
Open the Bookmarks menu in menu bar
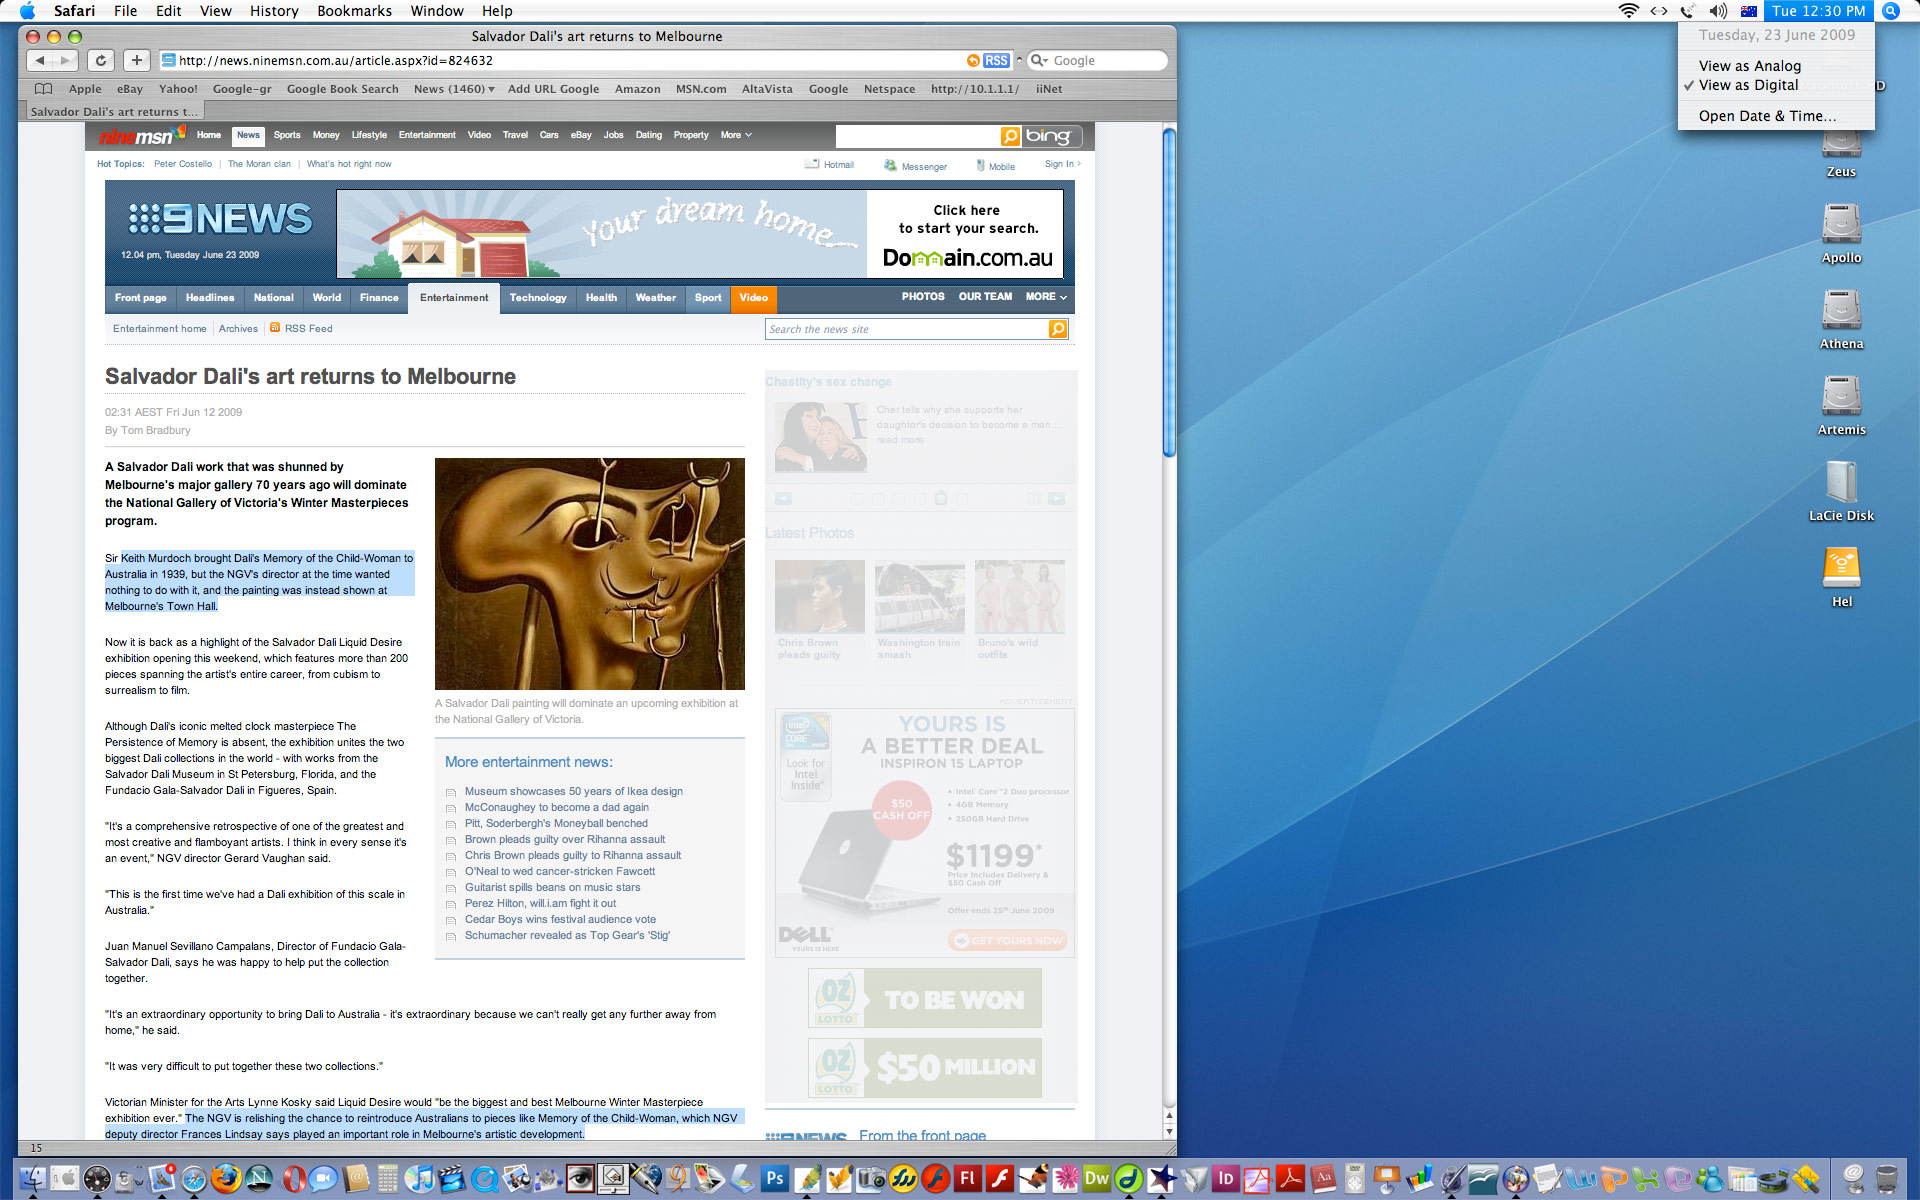(x=354, y=11)
